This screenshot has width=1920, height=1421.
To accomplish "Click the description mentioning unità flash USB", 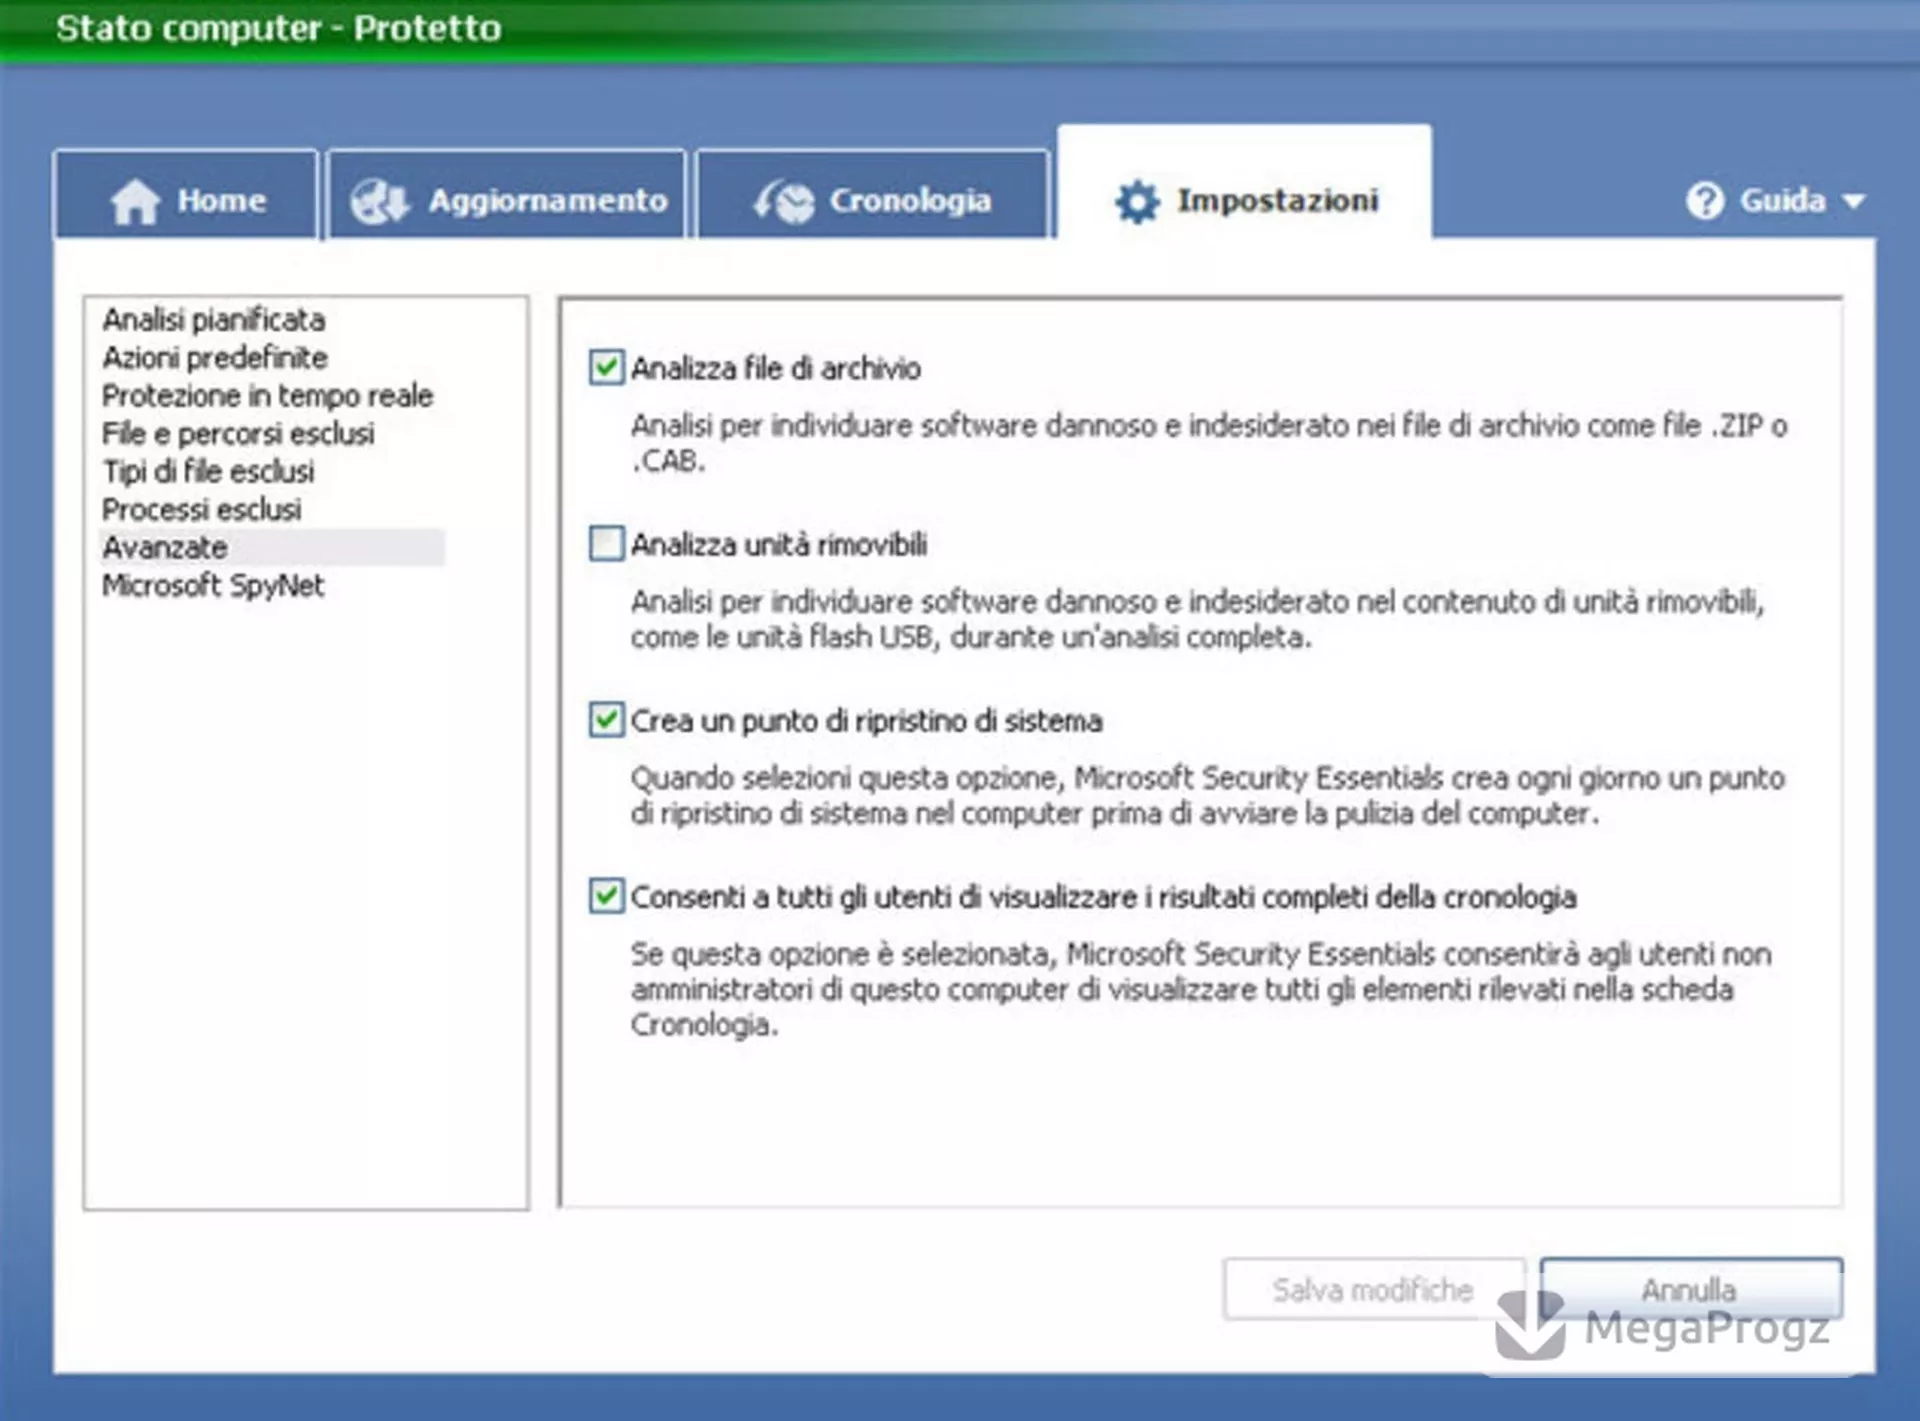I will (x=1198, y=619).
